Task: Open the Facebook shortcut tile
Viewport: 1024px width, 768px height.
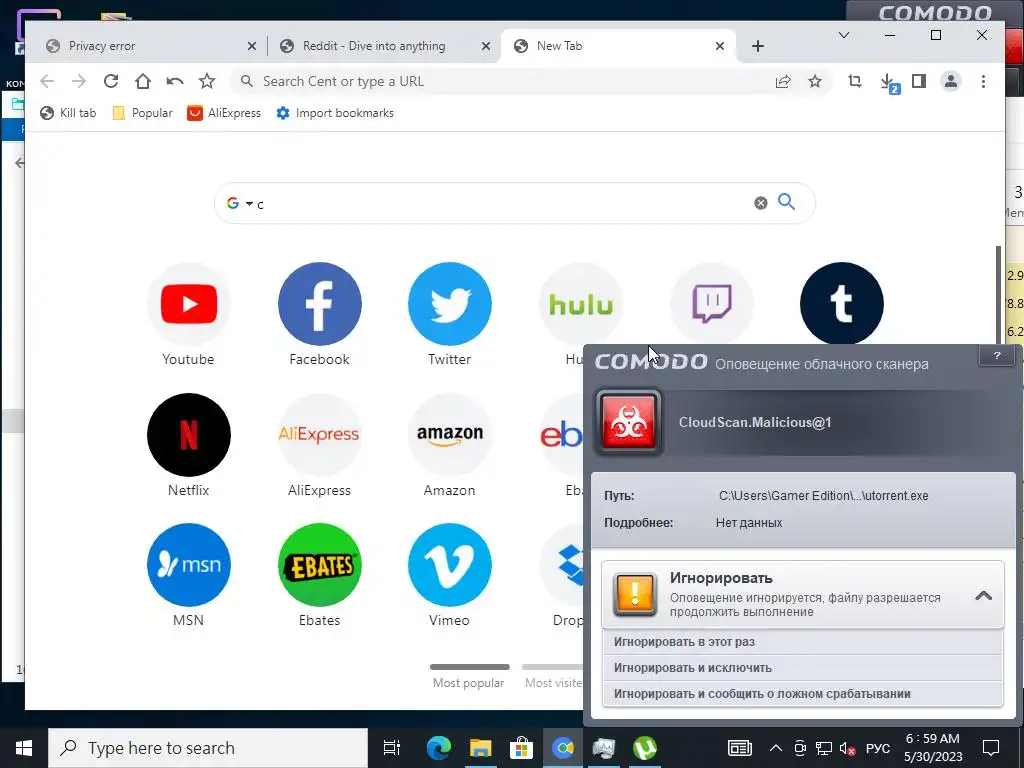Action: (x=319, y=304)
